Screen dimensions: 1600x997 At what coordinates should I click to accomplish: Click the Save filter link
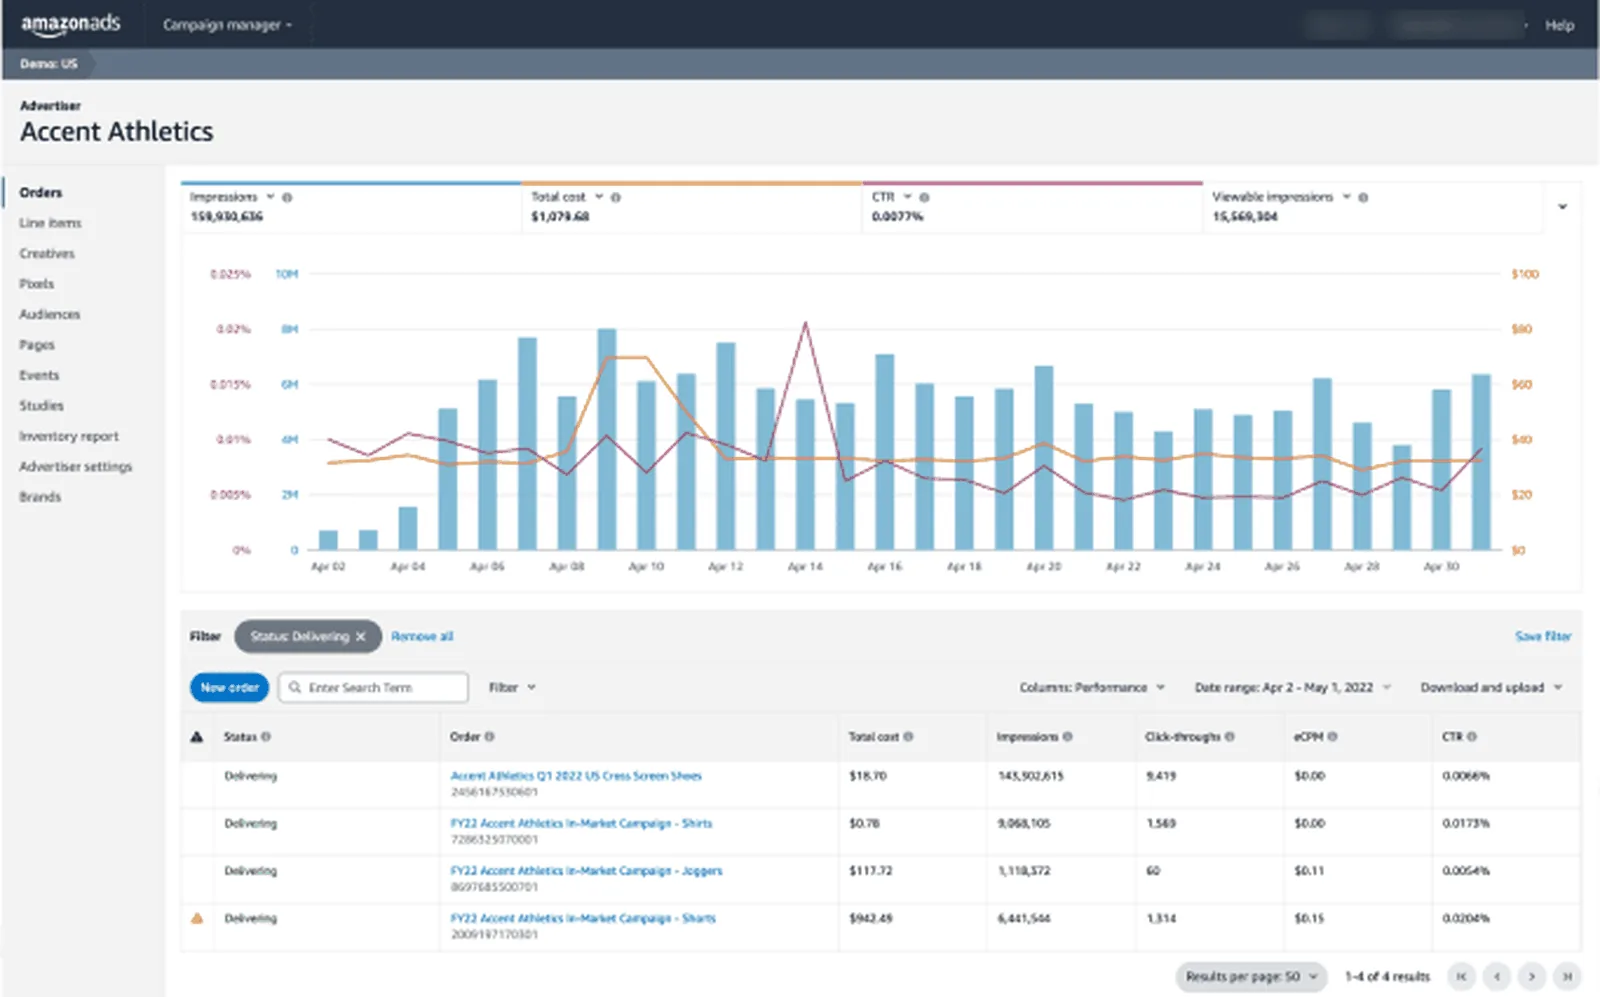[x=1543, y=636]
